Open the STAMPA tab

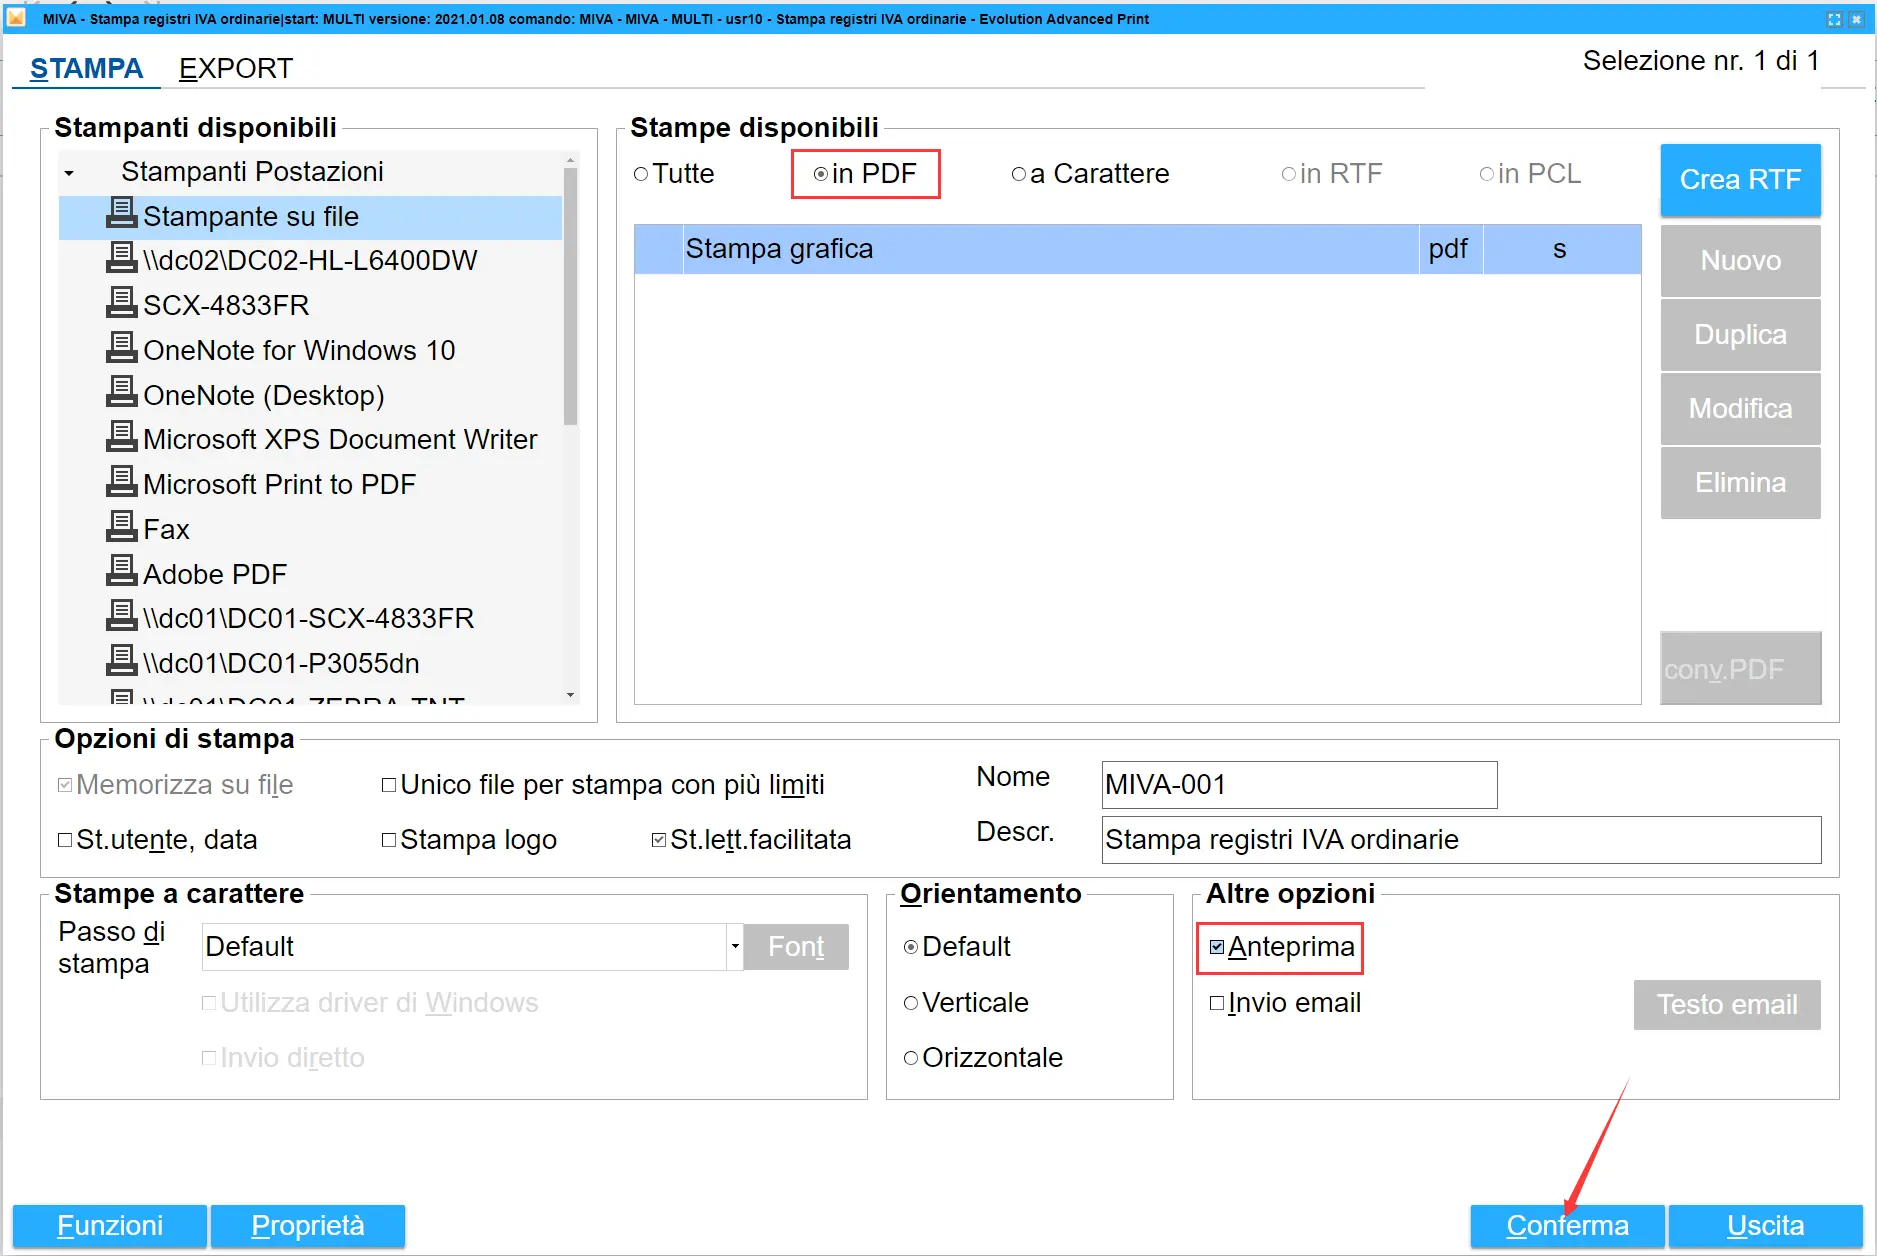tap(86, 68)
